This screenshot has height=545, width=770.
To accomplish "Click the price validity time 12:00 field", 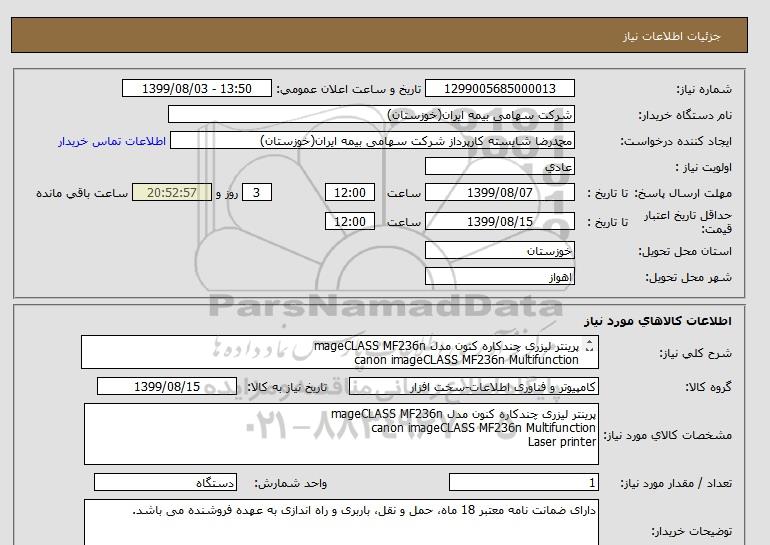I will [350, 221].
